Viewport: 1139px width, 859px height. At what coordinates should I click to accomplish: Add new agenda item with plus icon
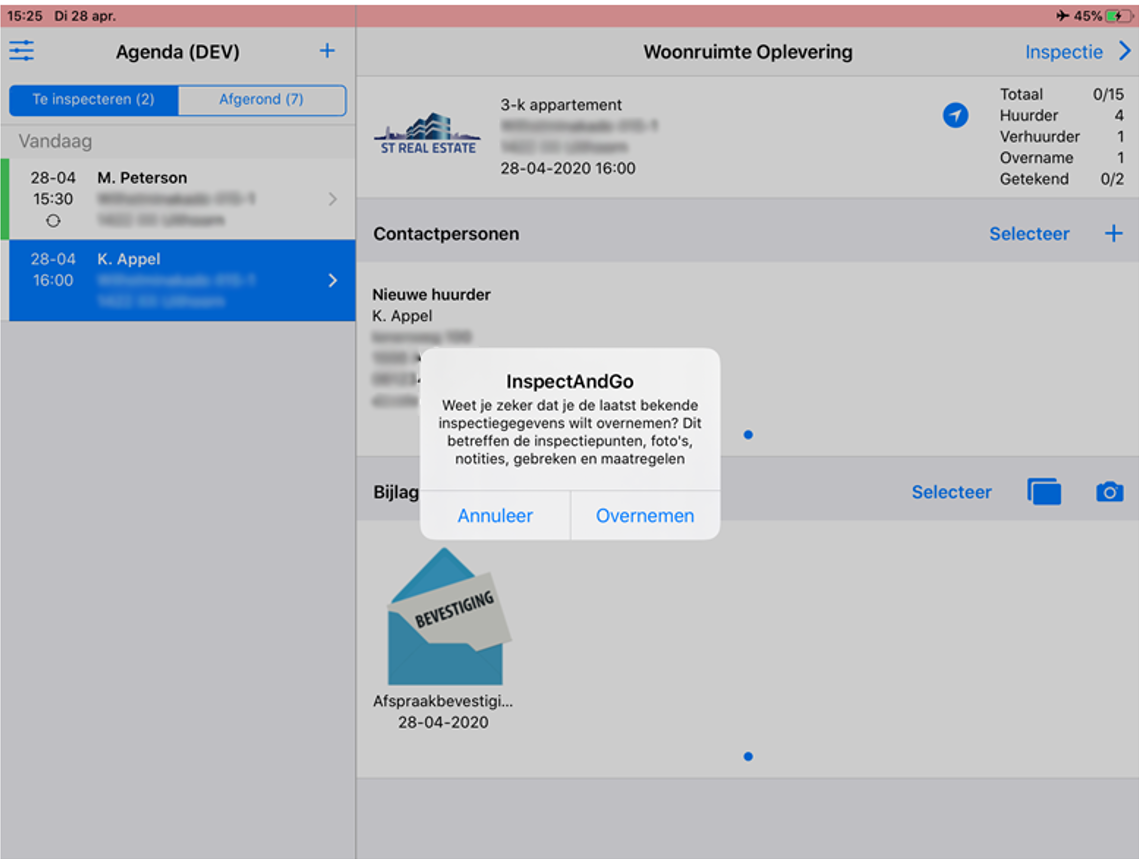(x=327, y=50)
